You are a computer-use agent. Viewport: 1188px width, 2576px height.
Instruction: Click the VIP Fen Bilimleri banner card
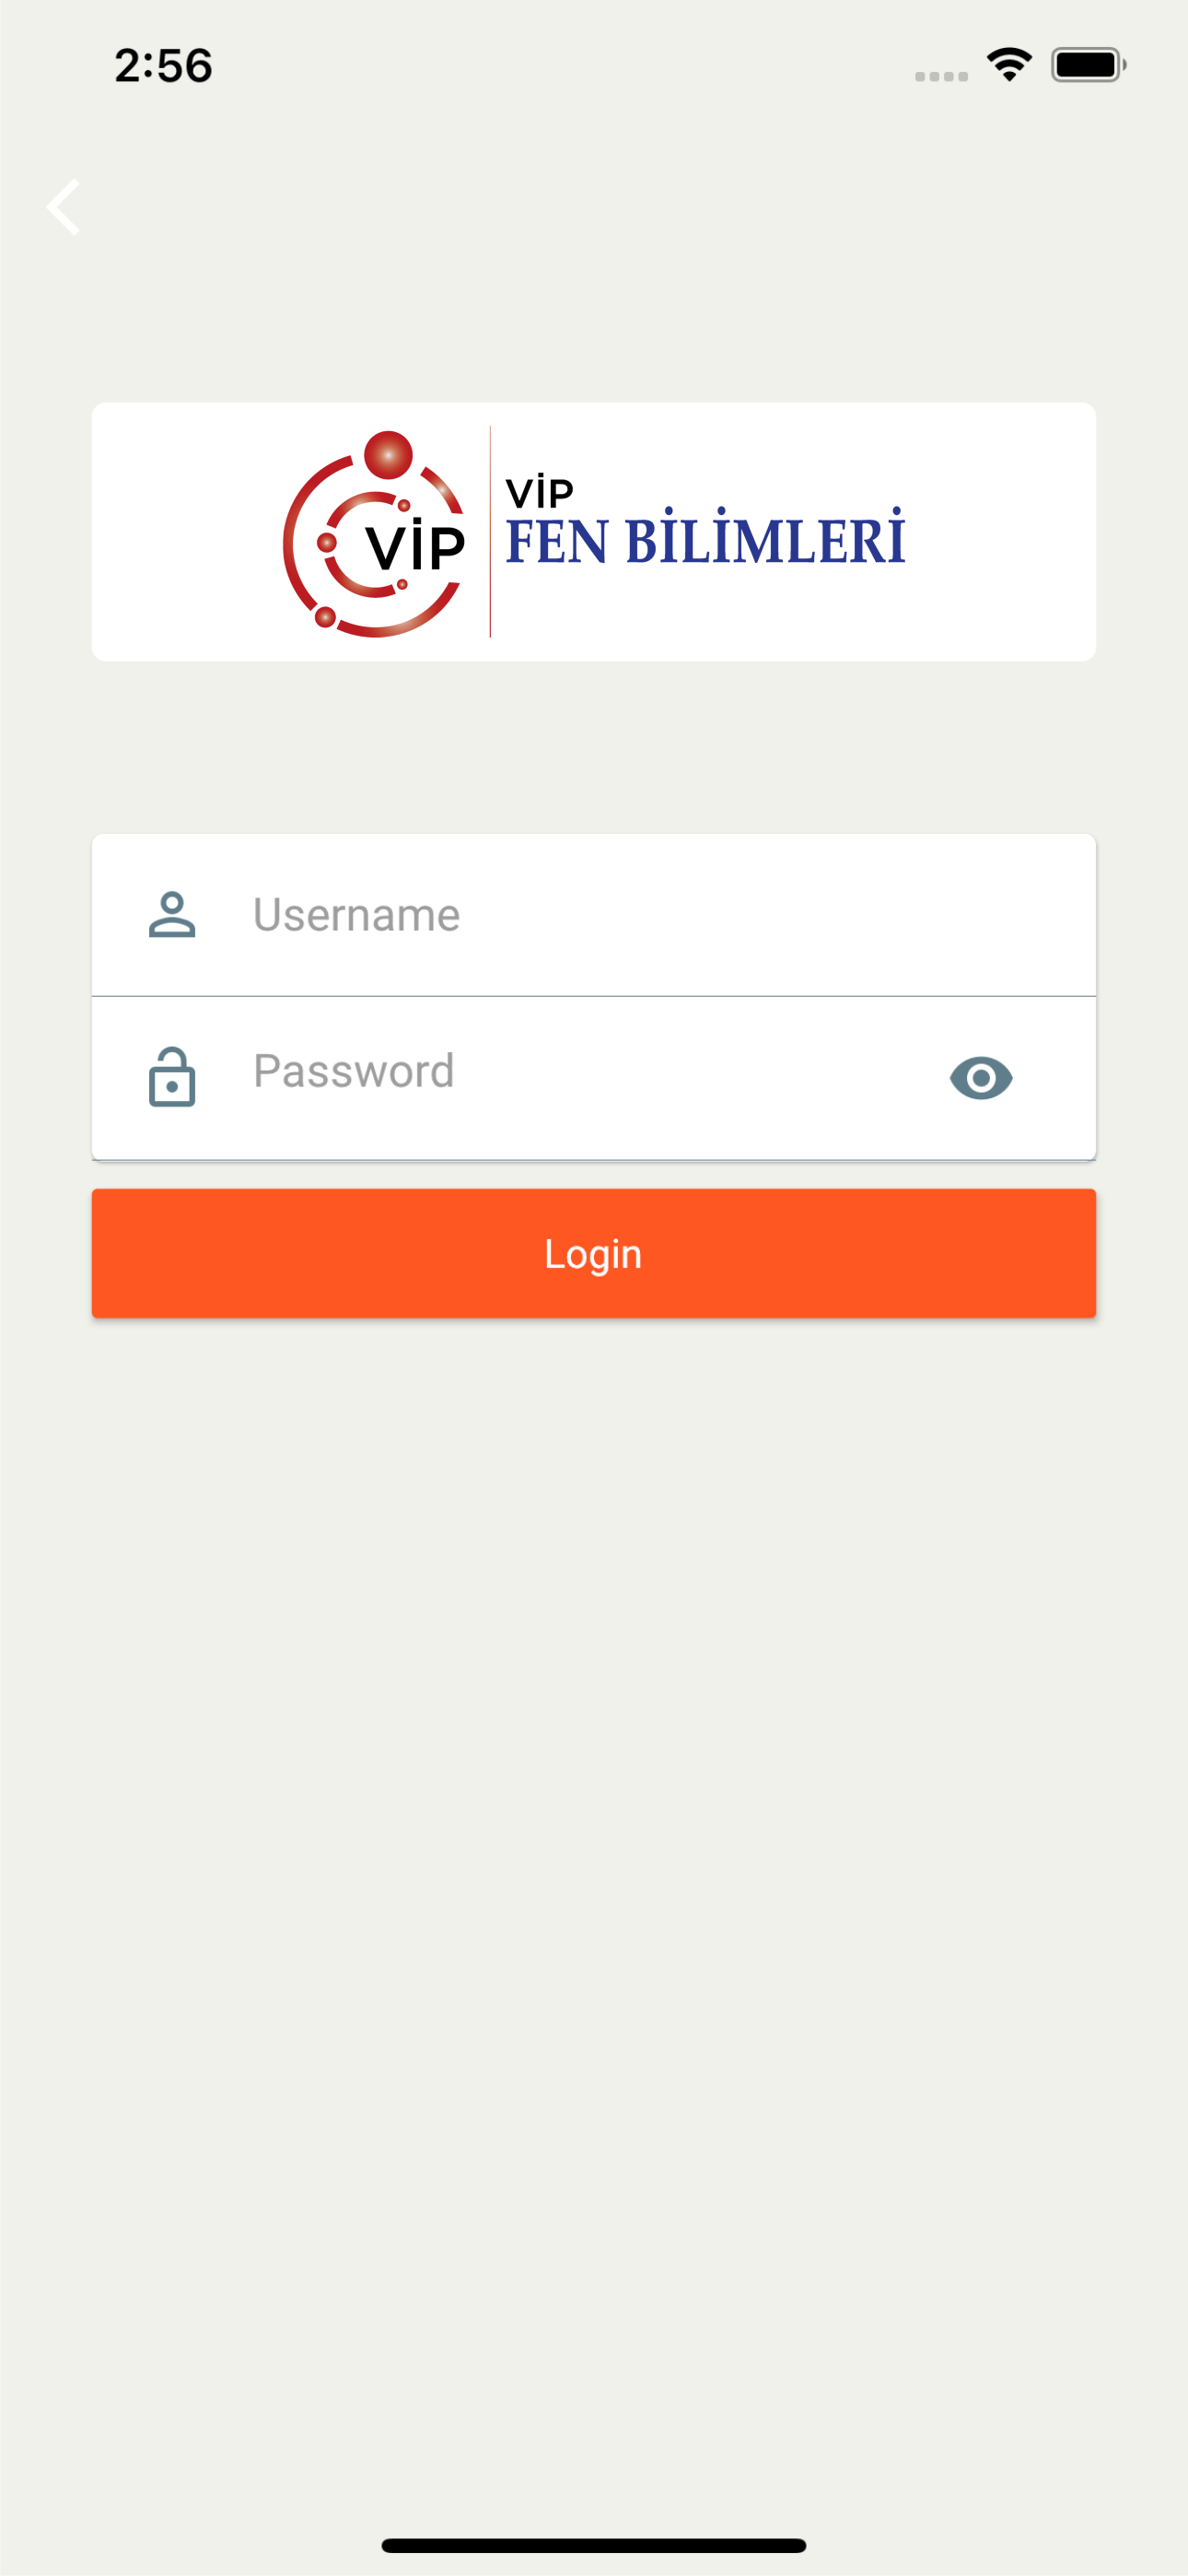coord(594,532)
